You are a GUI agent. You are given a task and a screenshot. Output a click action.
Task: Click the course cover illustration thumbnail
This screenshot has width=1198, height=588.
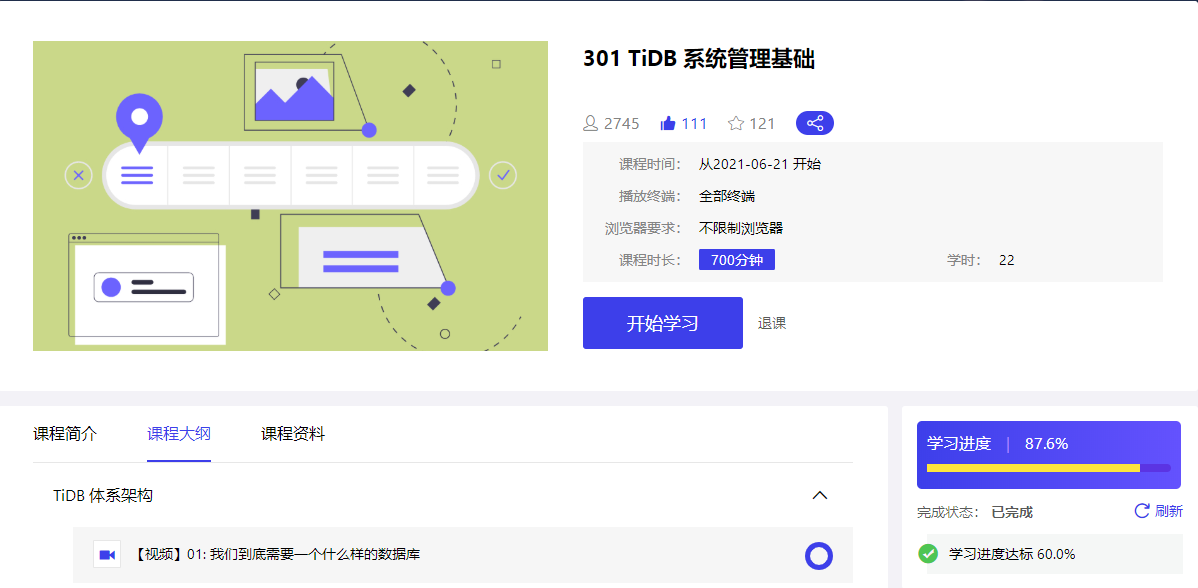pos(290,196)
